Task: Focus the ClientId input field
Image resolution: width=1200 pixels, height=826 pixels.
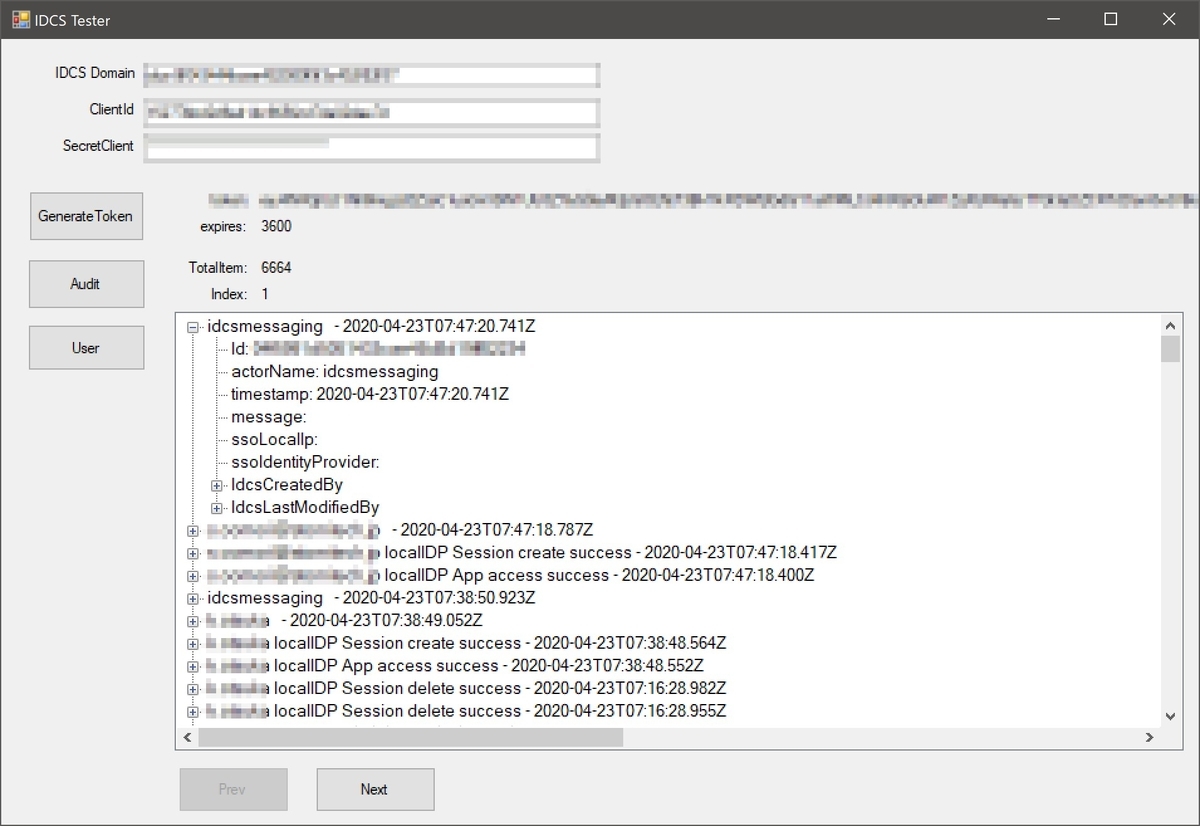Action: [x=371, y=111]
